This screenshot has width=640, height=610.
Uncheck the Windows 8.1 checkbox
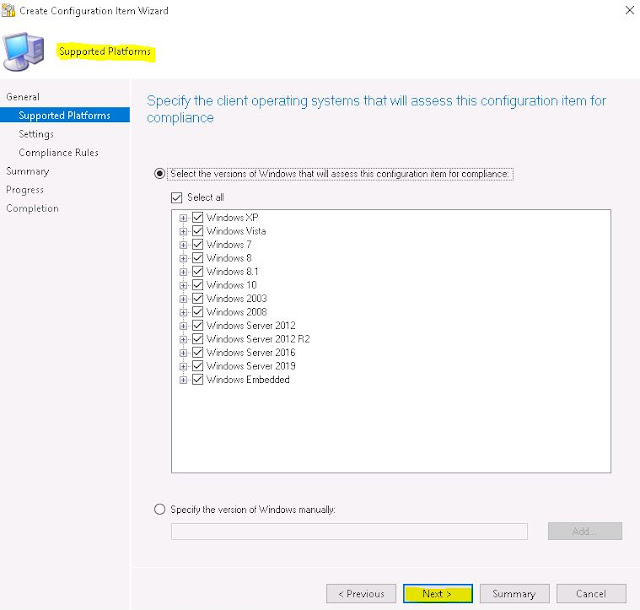click(x=198, y=272)
